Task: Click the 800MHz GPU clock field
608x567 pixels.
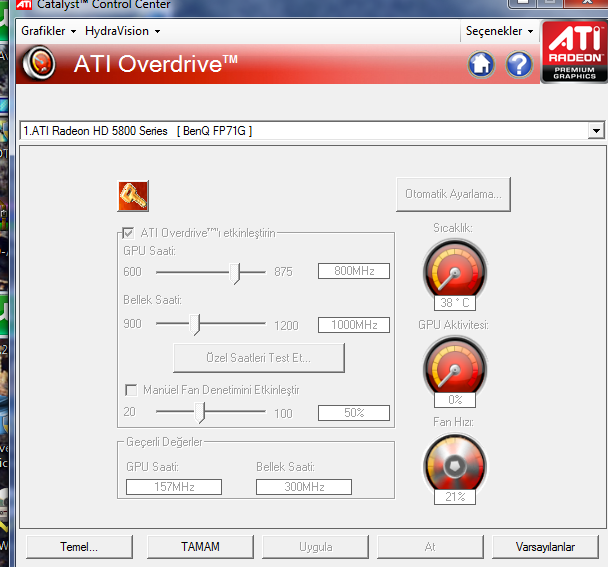Action: coord(354,271)
